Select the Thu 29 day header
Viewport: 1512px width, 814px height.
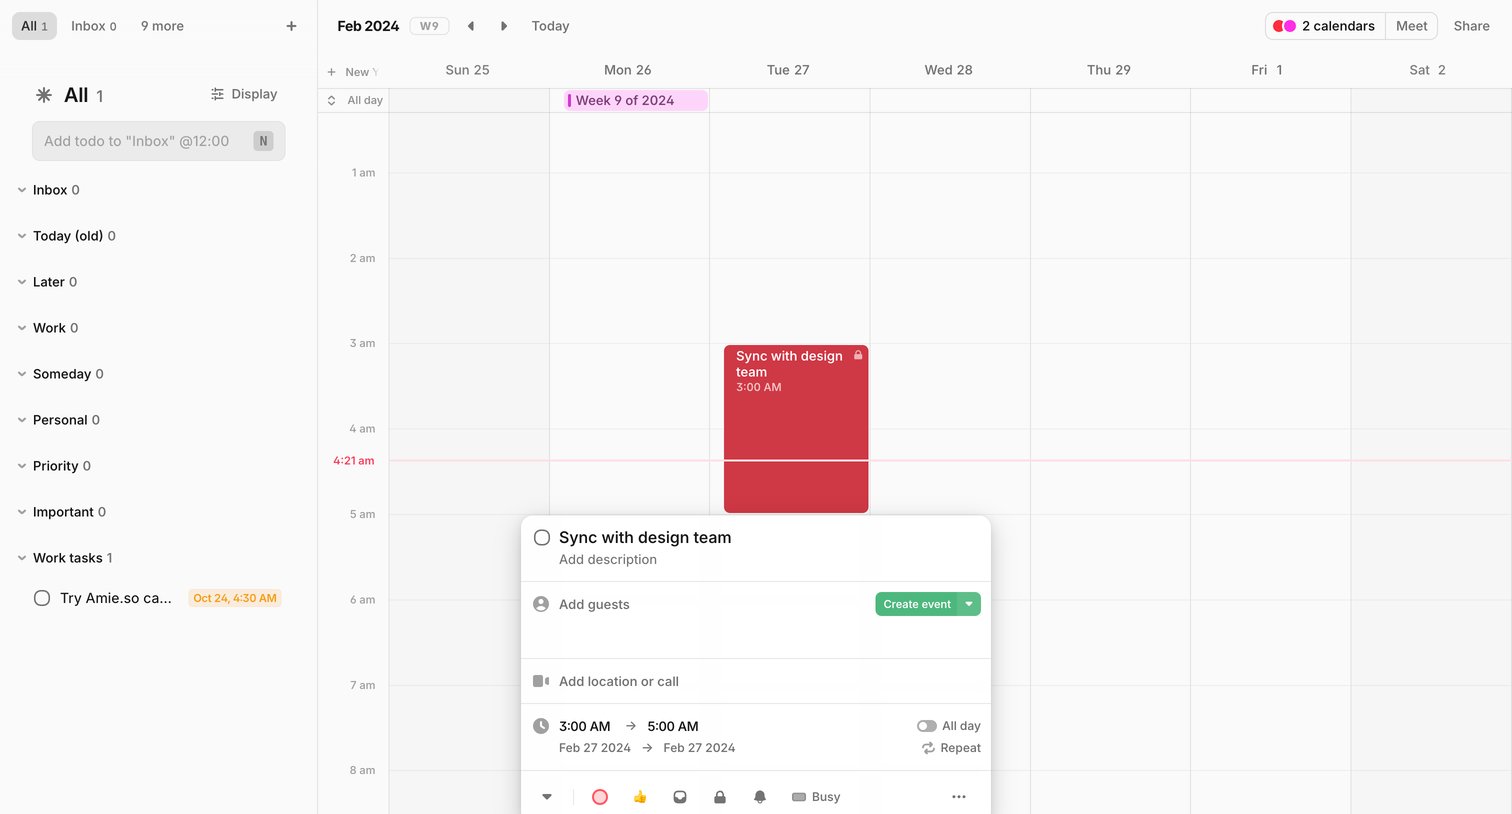coord(1109,70)
